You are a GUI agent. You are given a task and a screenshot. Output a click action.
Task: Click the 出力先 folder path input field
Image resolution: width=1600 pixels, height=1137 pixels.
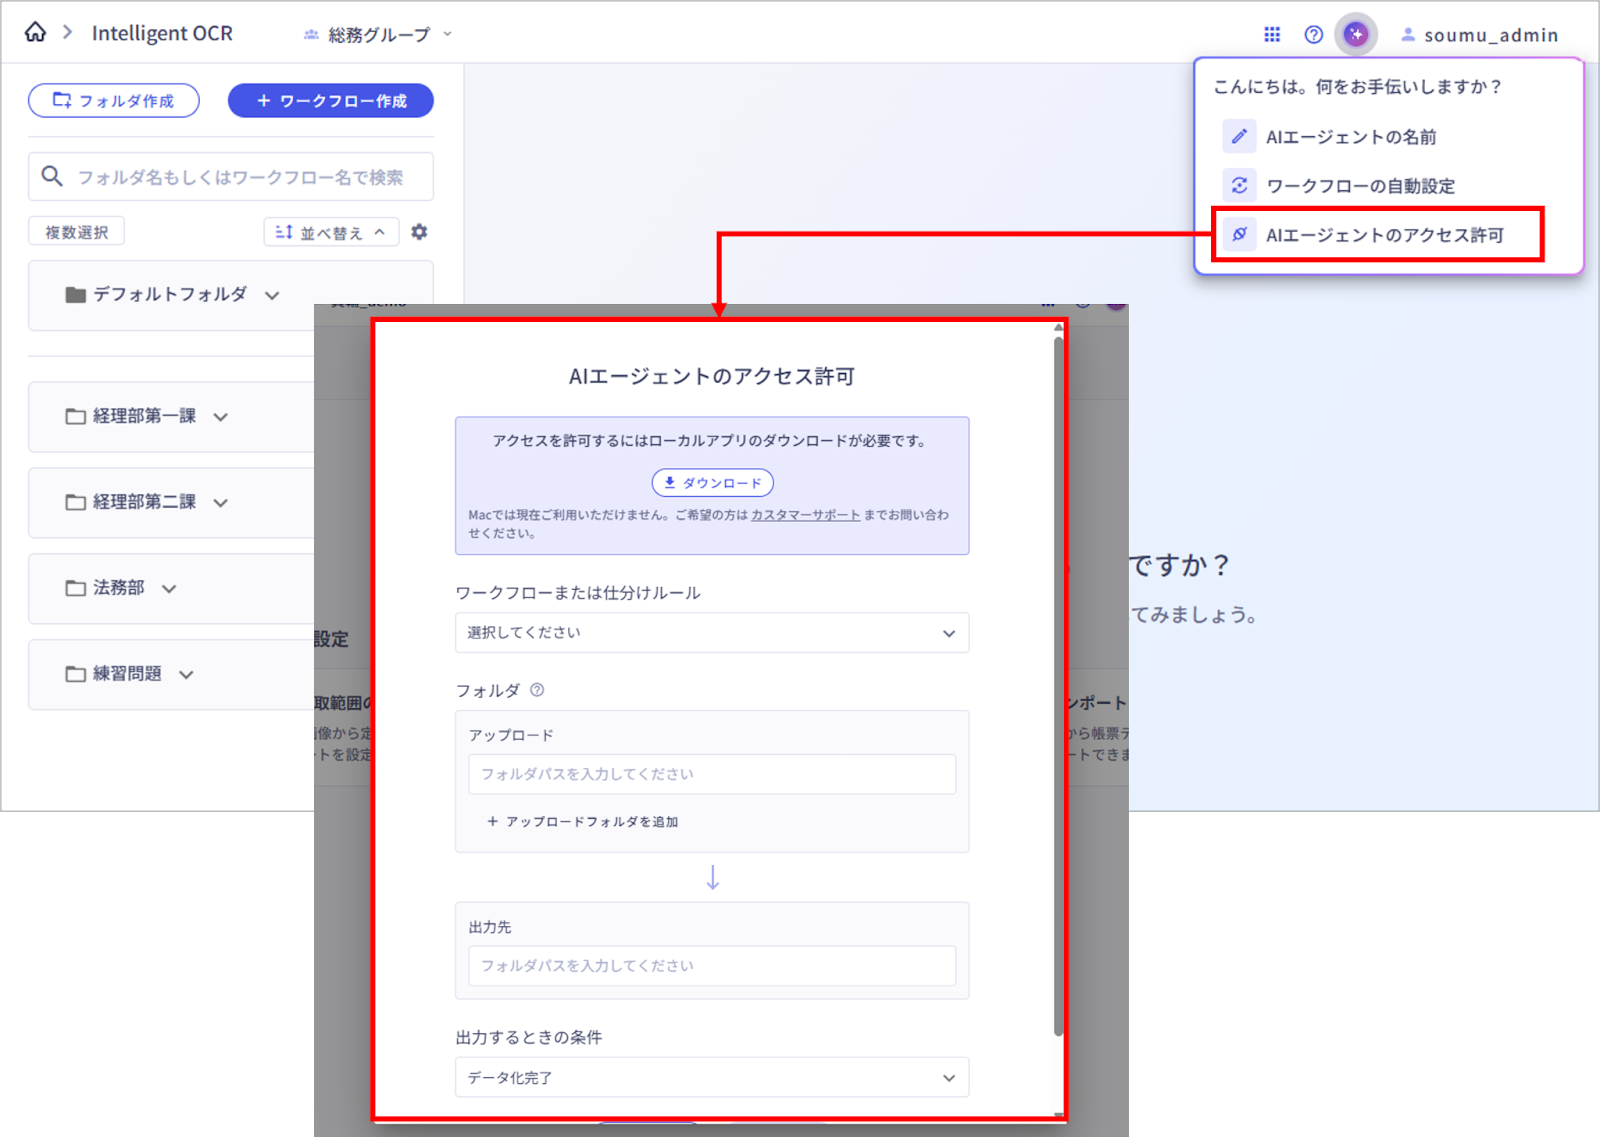(711, 965)
